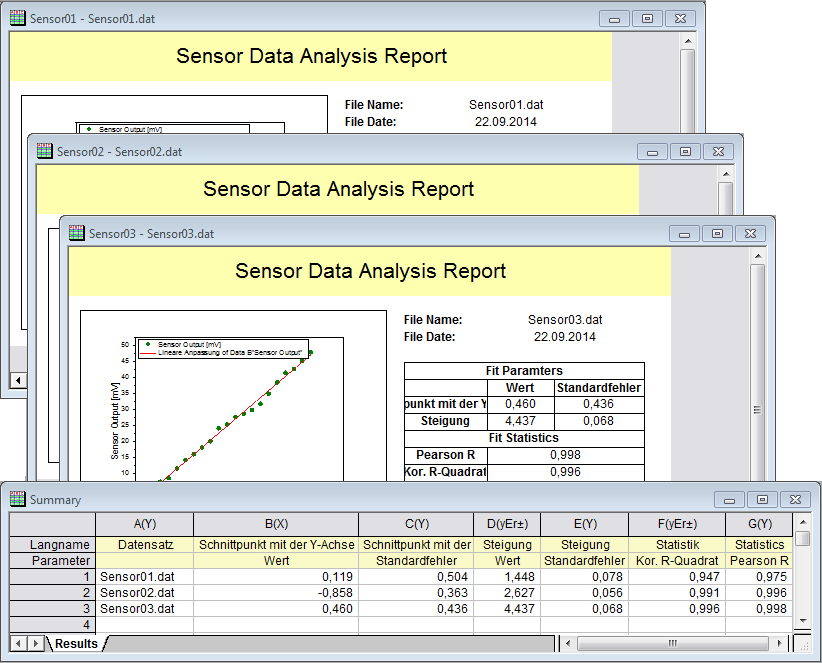Select column header E(Y) in Summary
The width and height of the screenshot is (822, 663).
(x=585, y=524)
